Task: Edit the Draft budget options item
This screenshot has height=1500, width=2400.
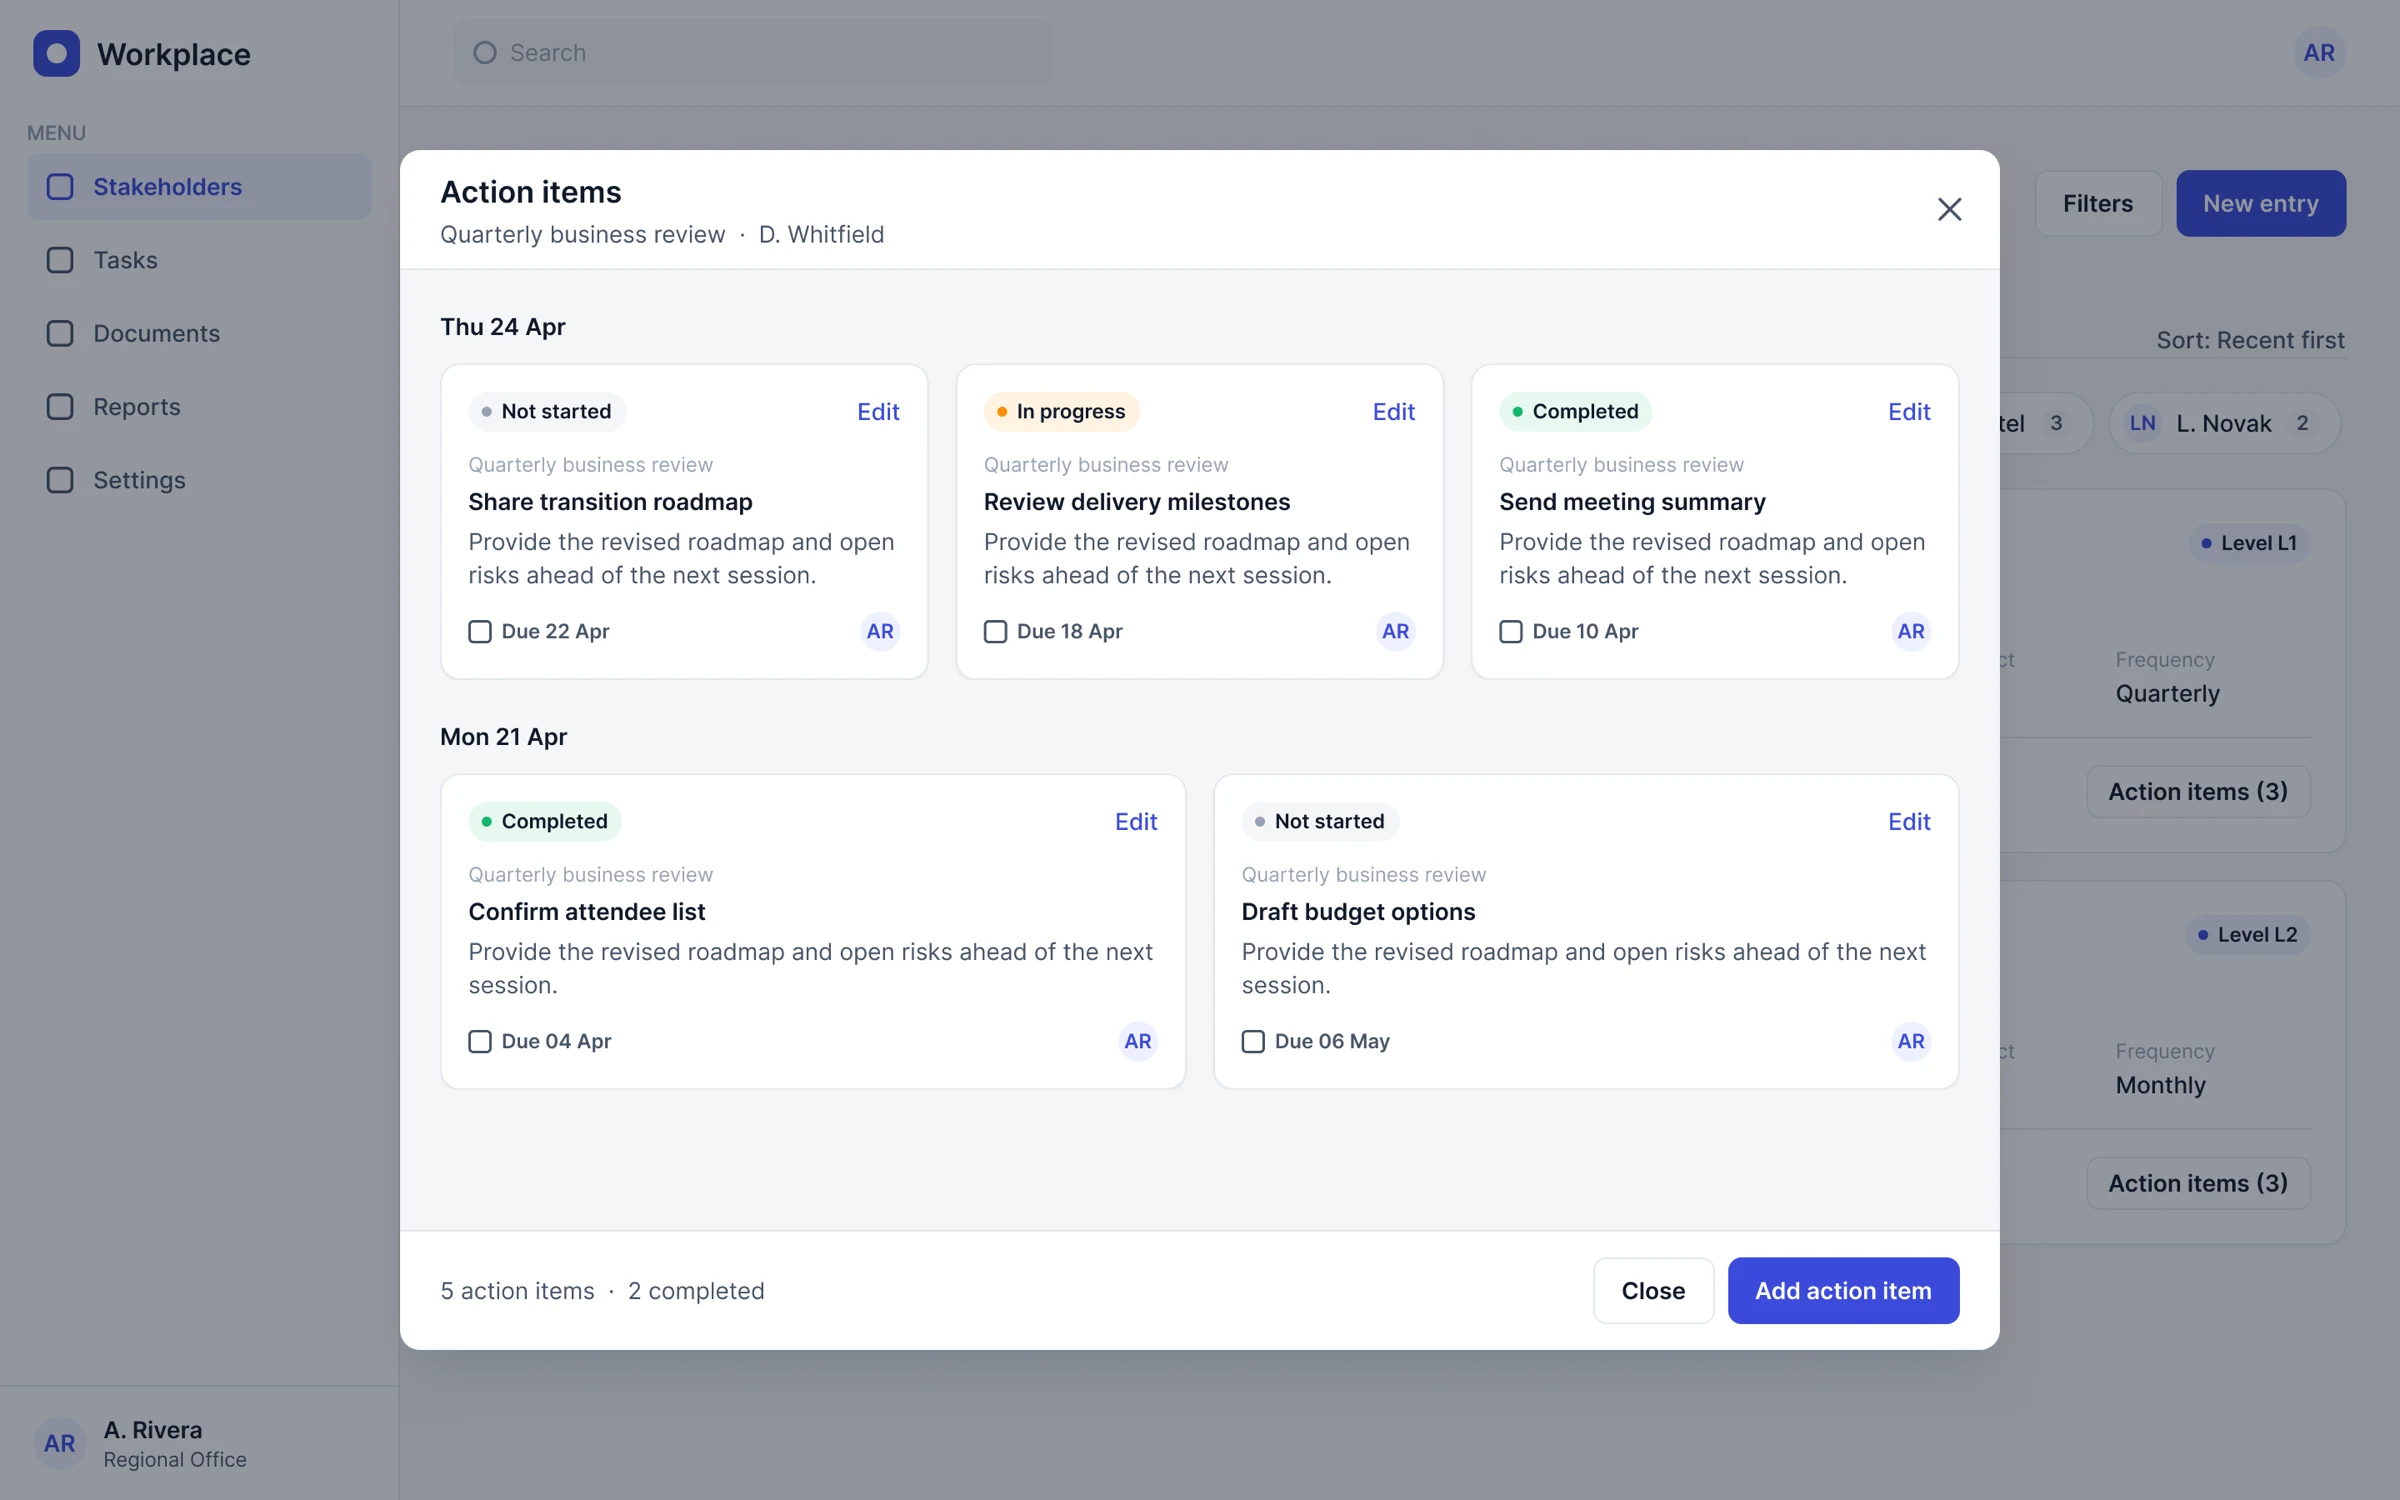Action: [1909, 822]
